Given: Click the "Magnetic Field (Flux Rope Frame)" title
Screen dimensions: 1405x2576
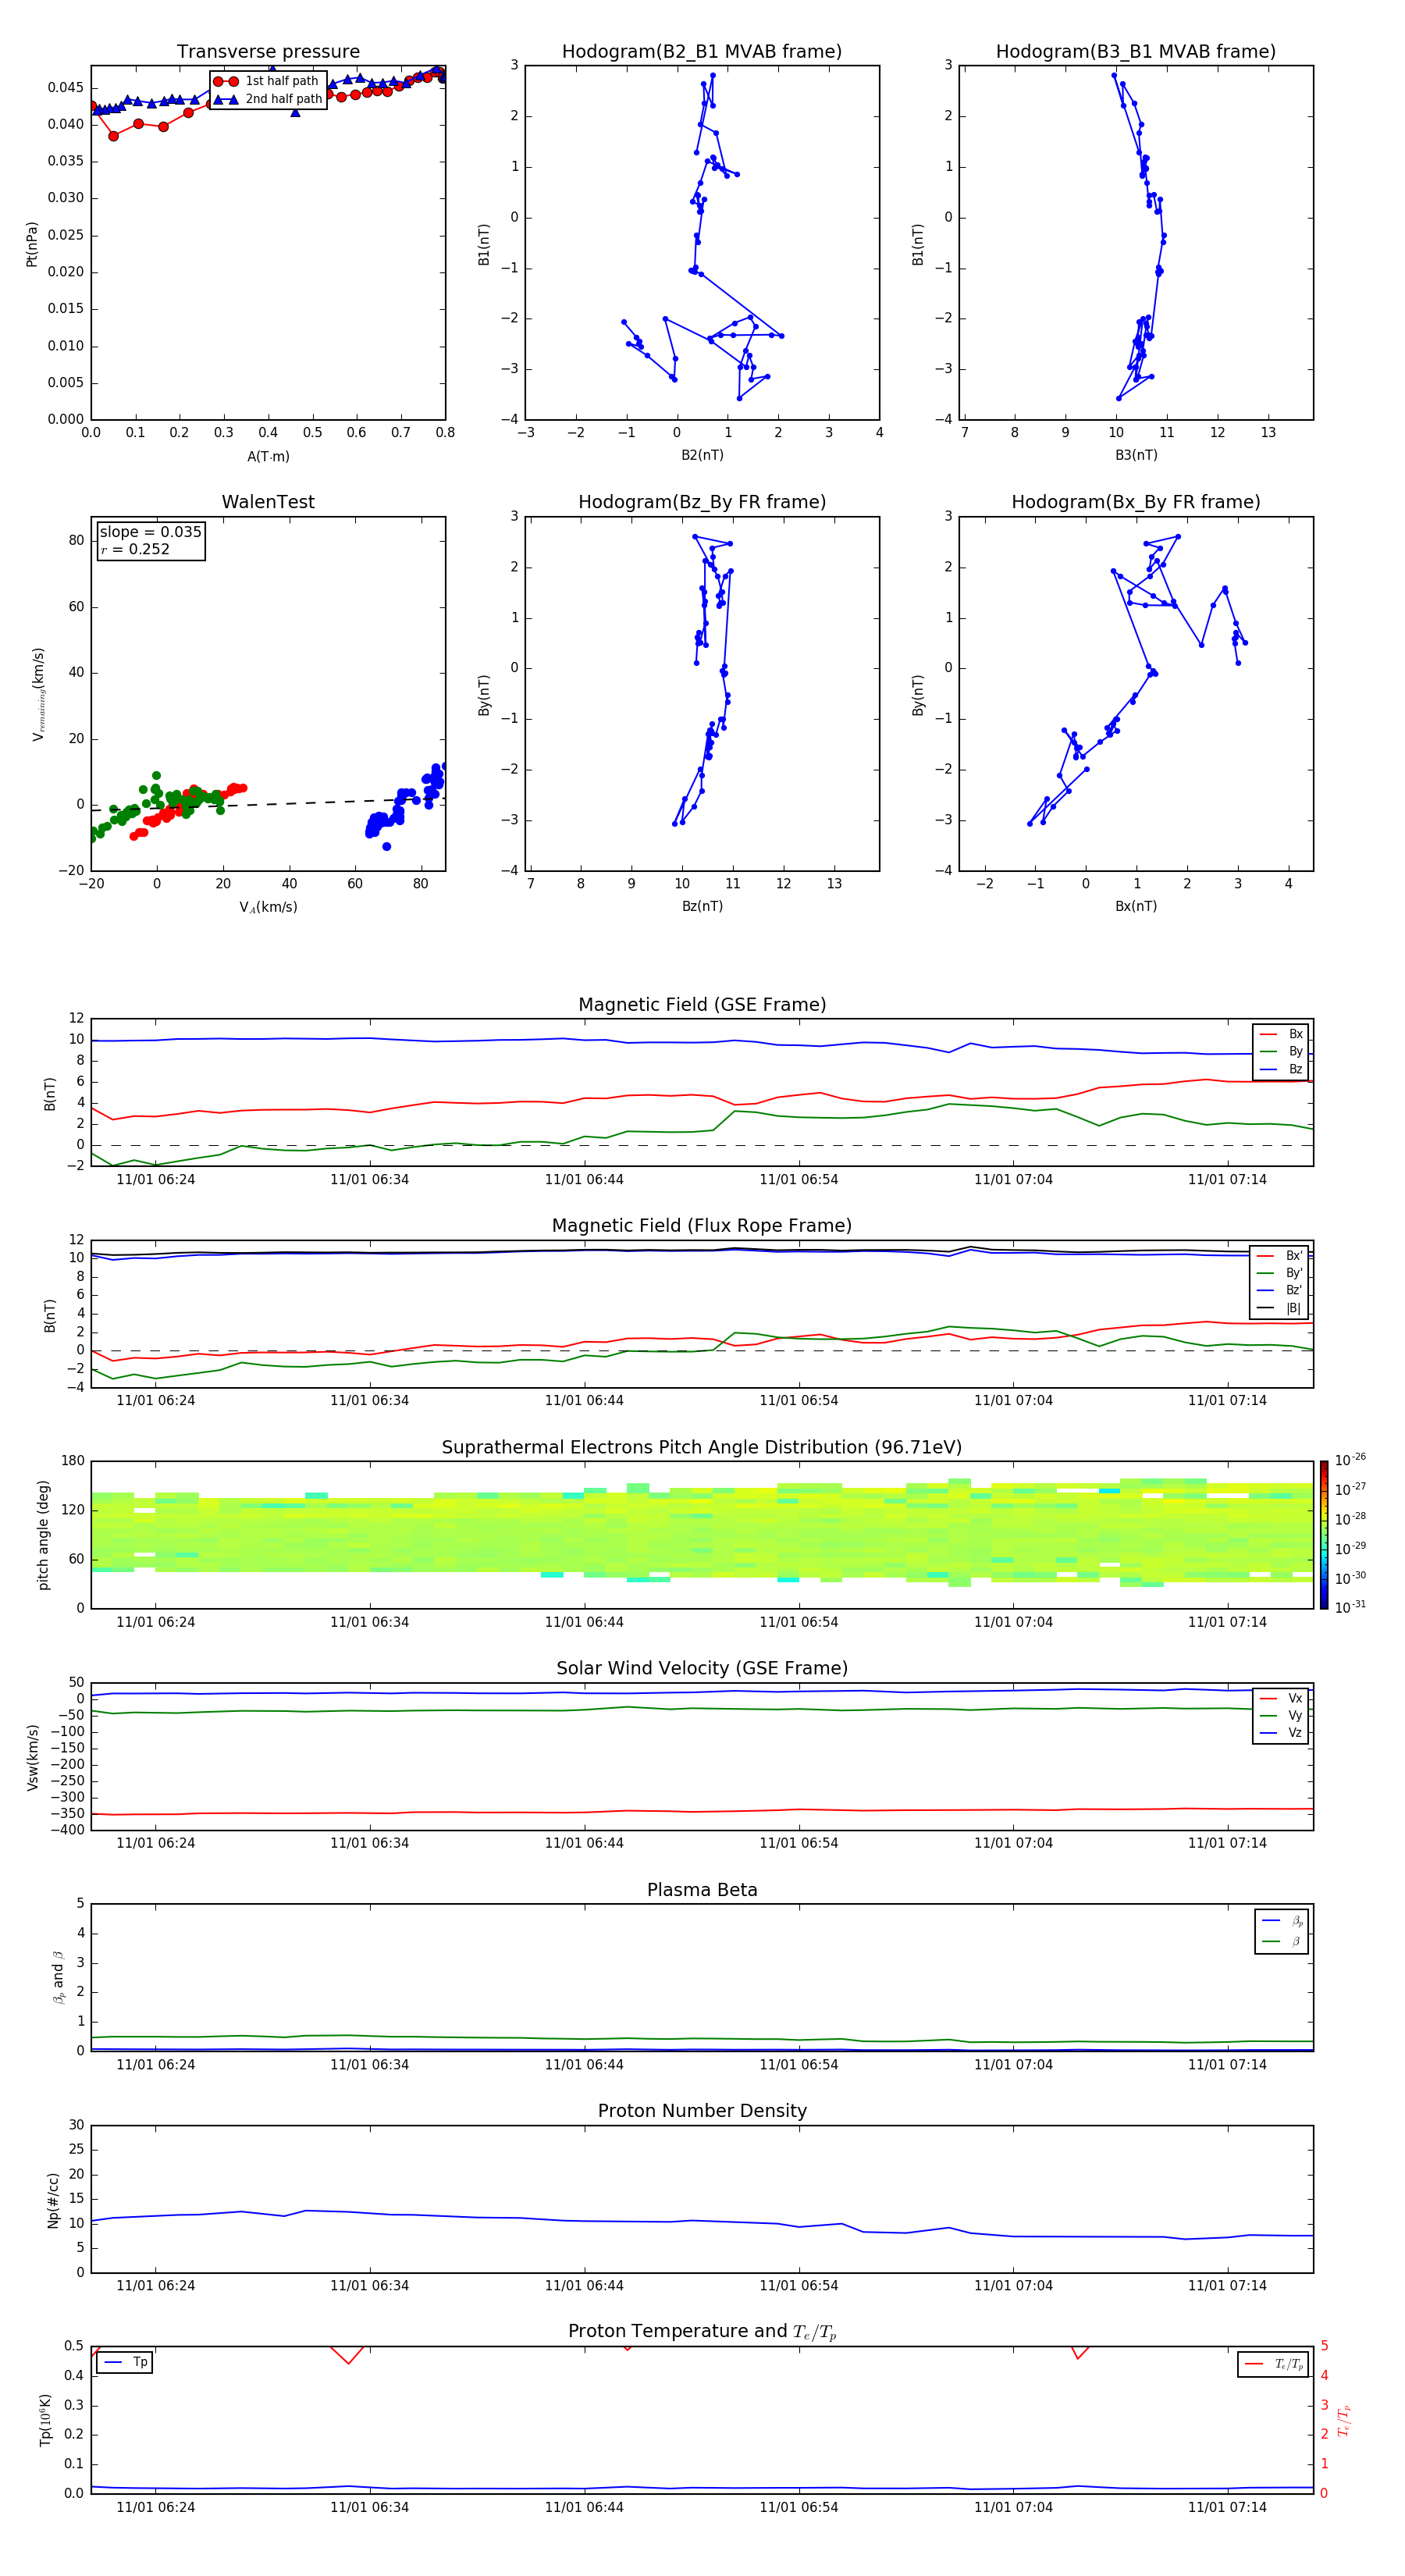Looking at the screenshot, I should 702,1226.
